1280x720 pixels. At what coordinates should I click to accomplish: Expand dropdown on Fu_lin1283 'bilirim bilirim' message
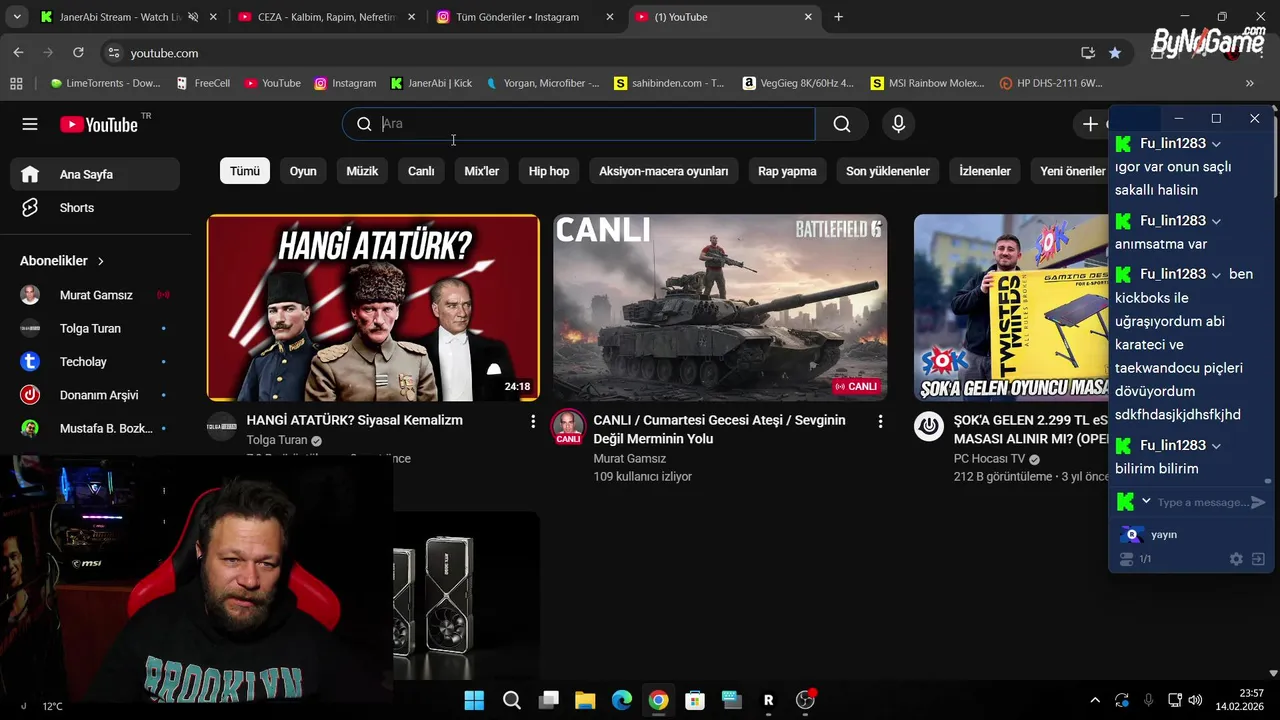click(x=1216, y=446)
